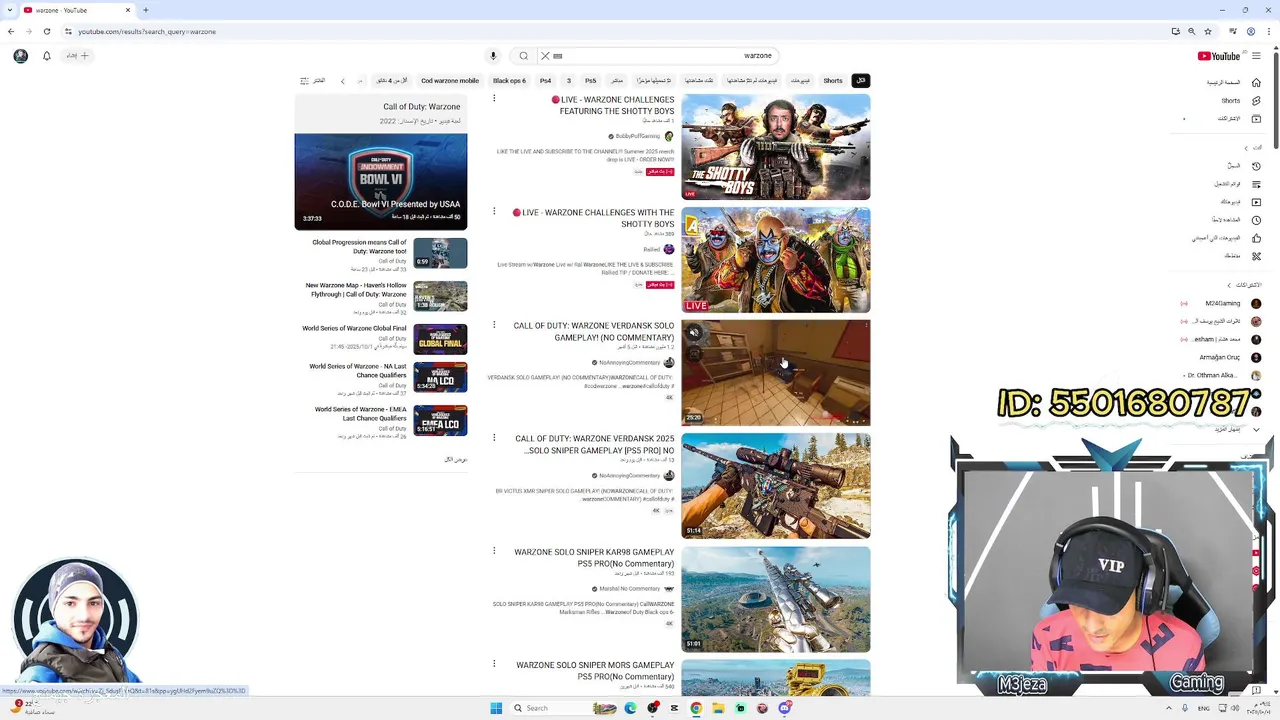Select the Black ops 6 filter chip

(x=509, y=81)
